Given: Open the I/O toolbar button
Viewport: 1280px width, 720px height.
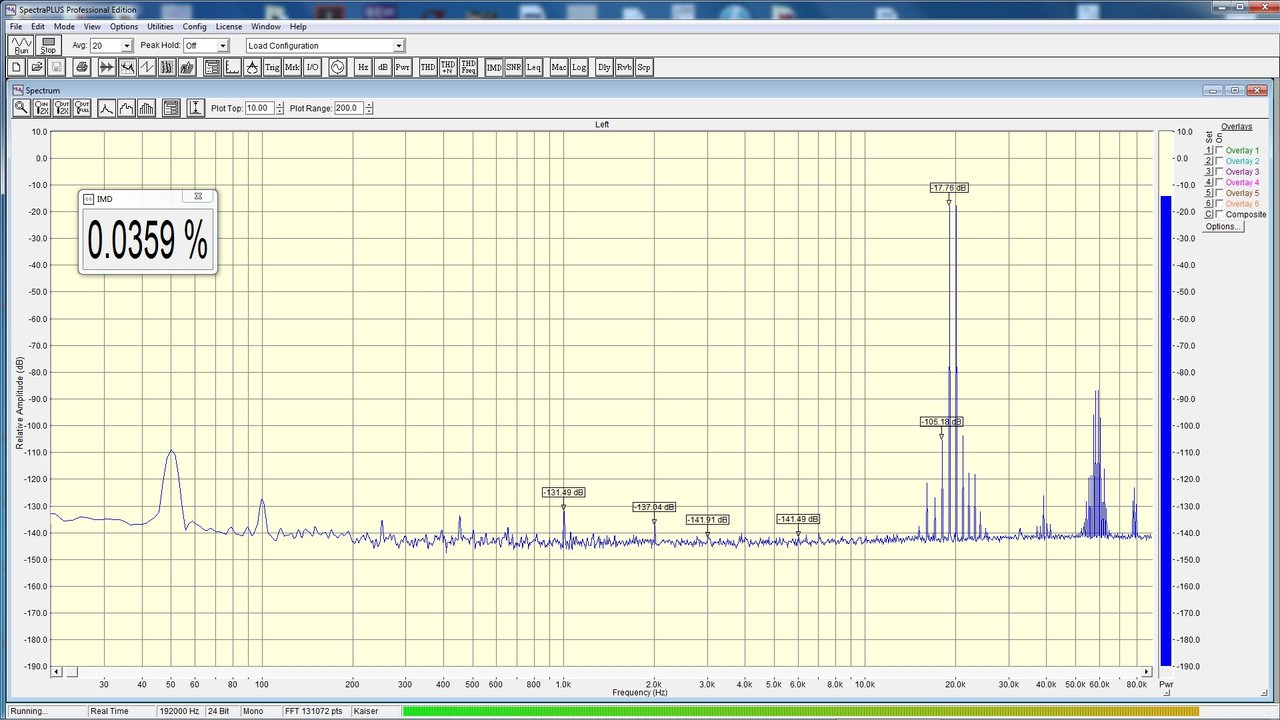Looking at the screenshot, I should (x=312, y=67).
